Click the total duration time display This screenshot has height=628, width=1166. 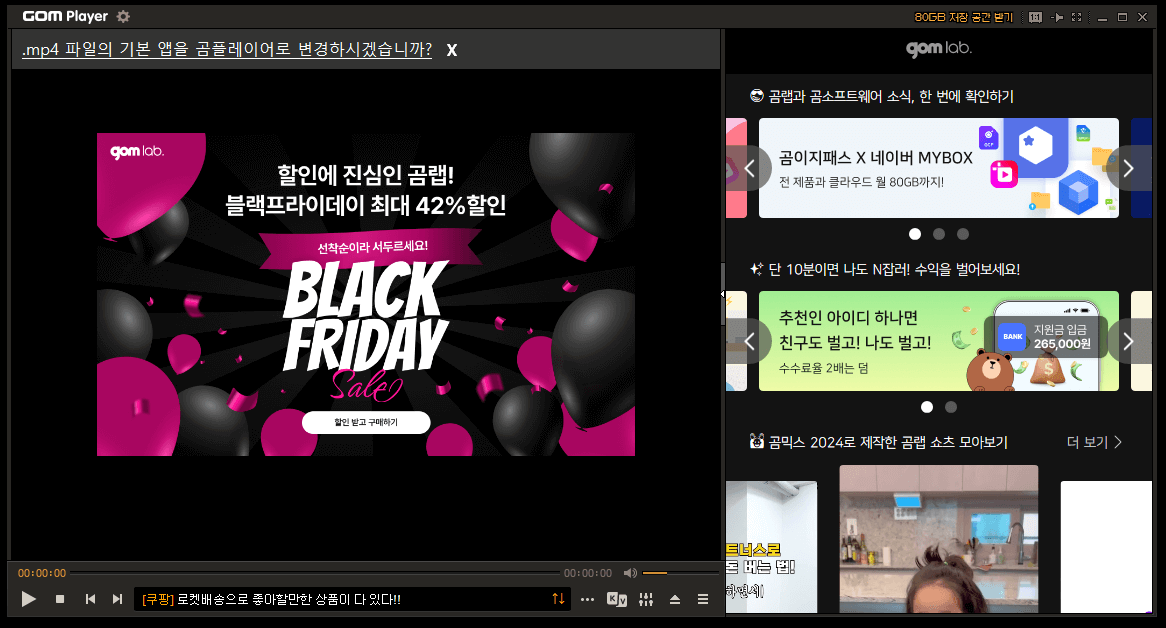coord(587,573)
